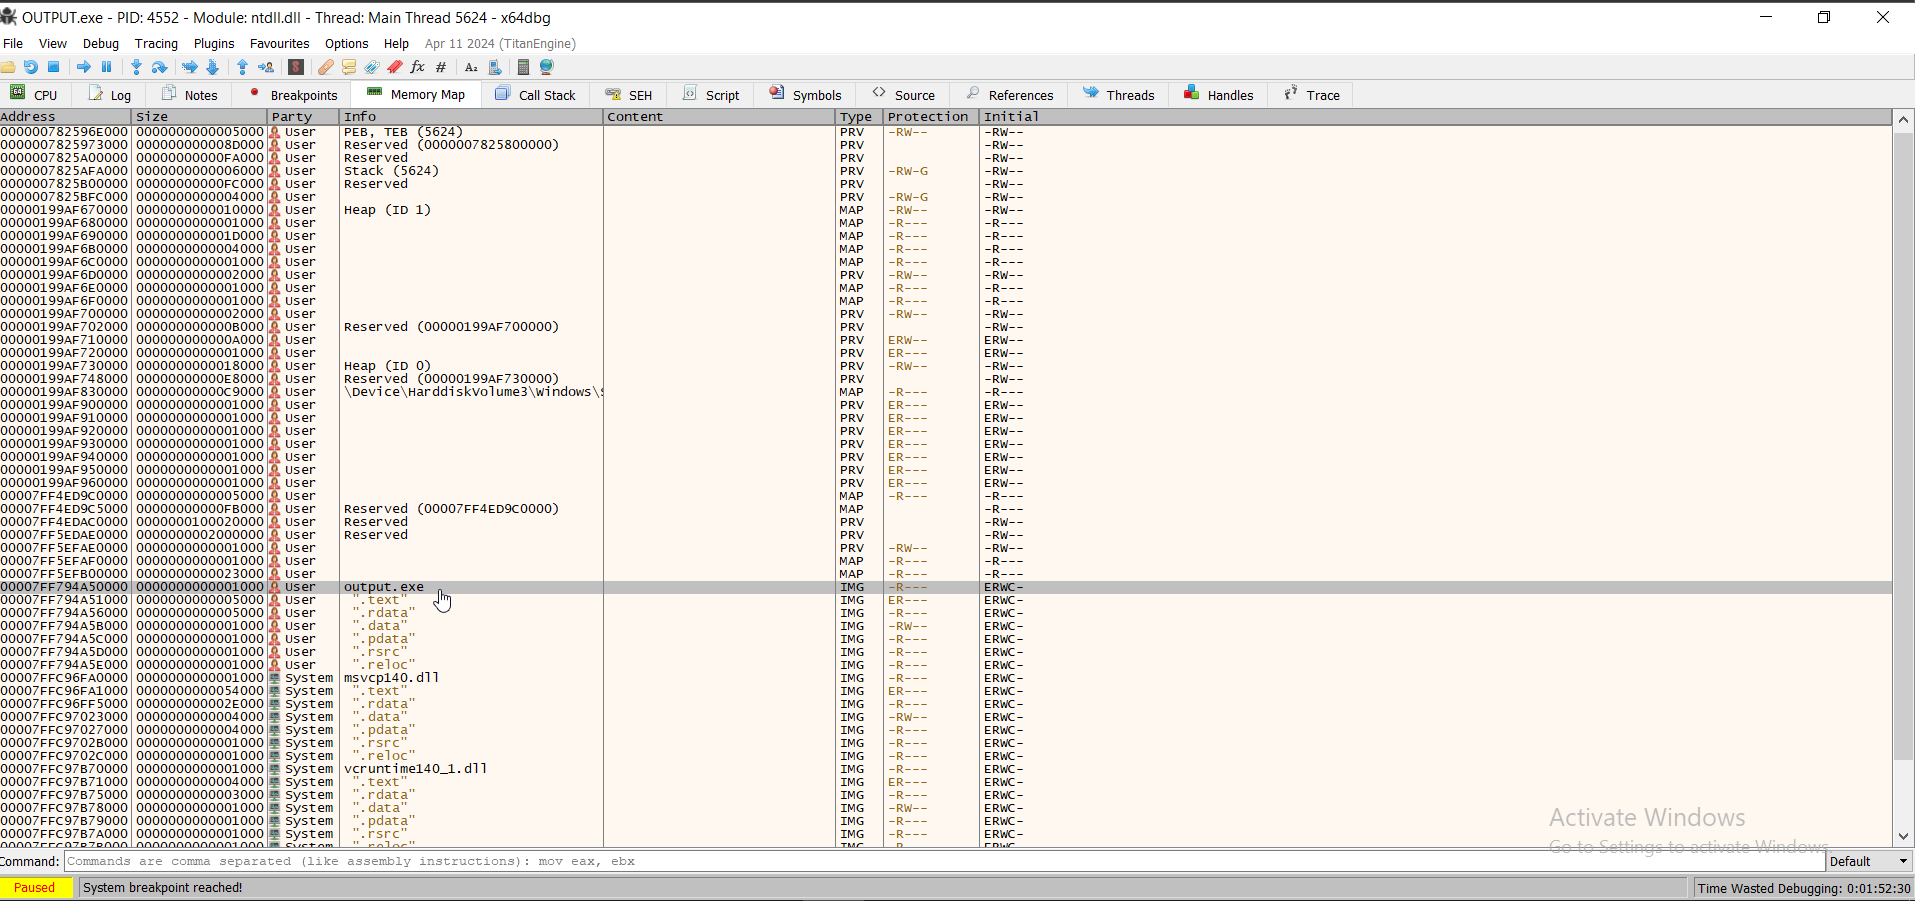Select the msvcp140.dll memory row
The image size is (1915, 901).
coord(391,678)
